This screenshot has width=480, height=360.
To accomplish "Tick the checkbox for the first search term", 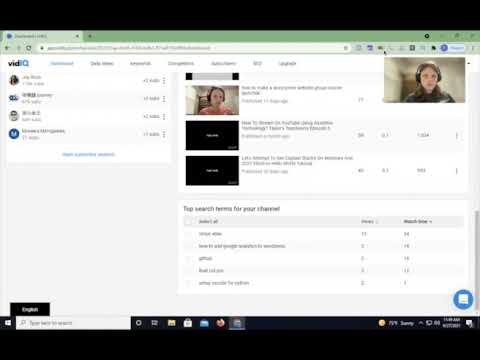I will (188, 234).
